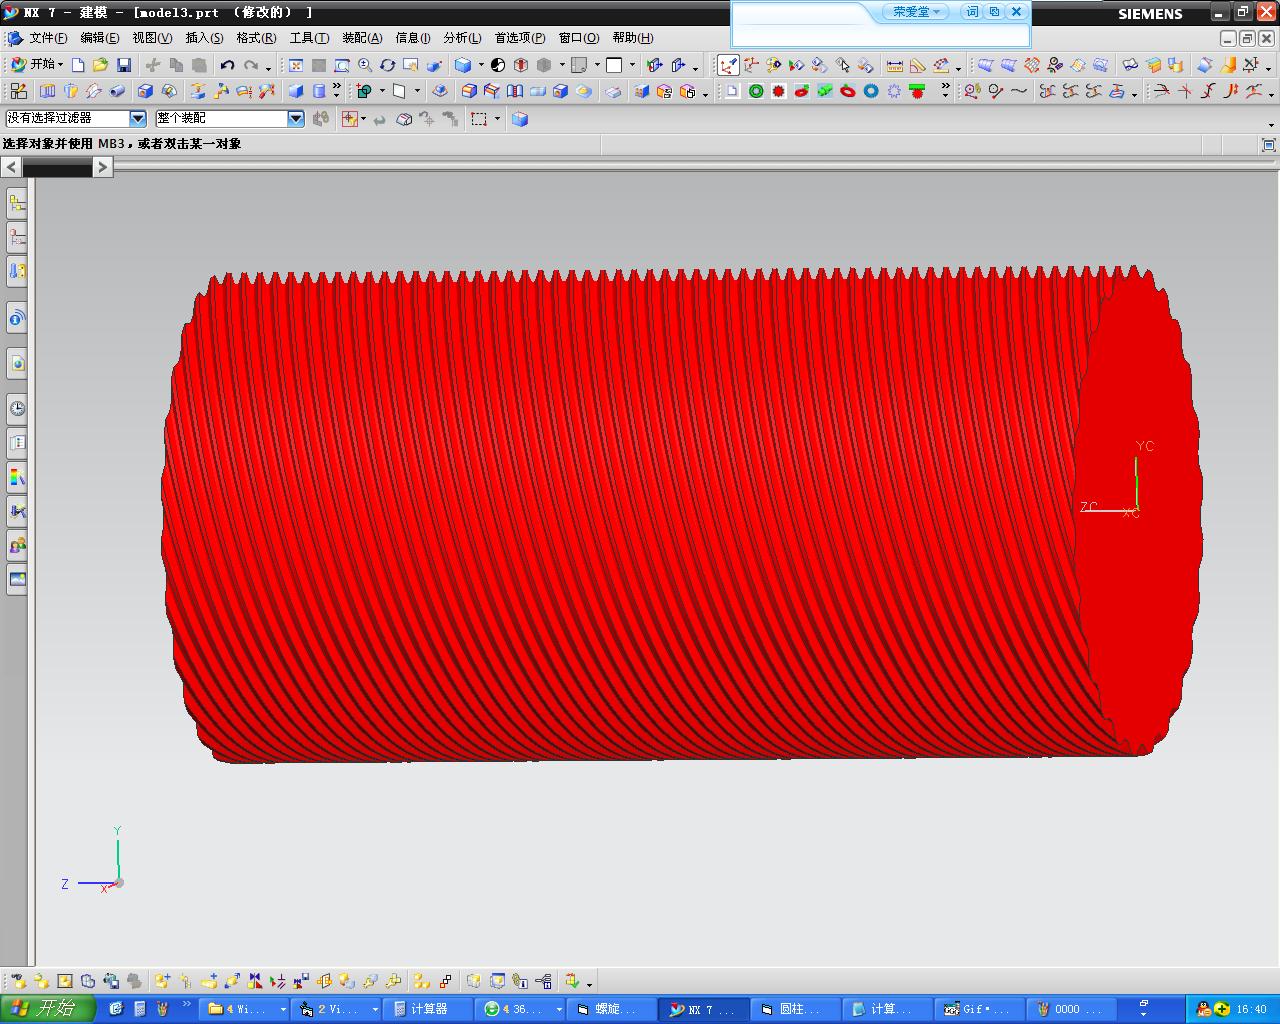Click the blue cube icon on the selection bar
The height and width of the screenshot is (1024, 1280).
click(x=520, y=119)
